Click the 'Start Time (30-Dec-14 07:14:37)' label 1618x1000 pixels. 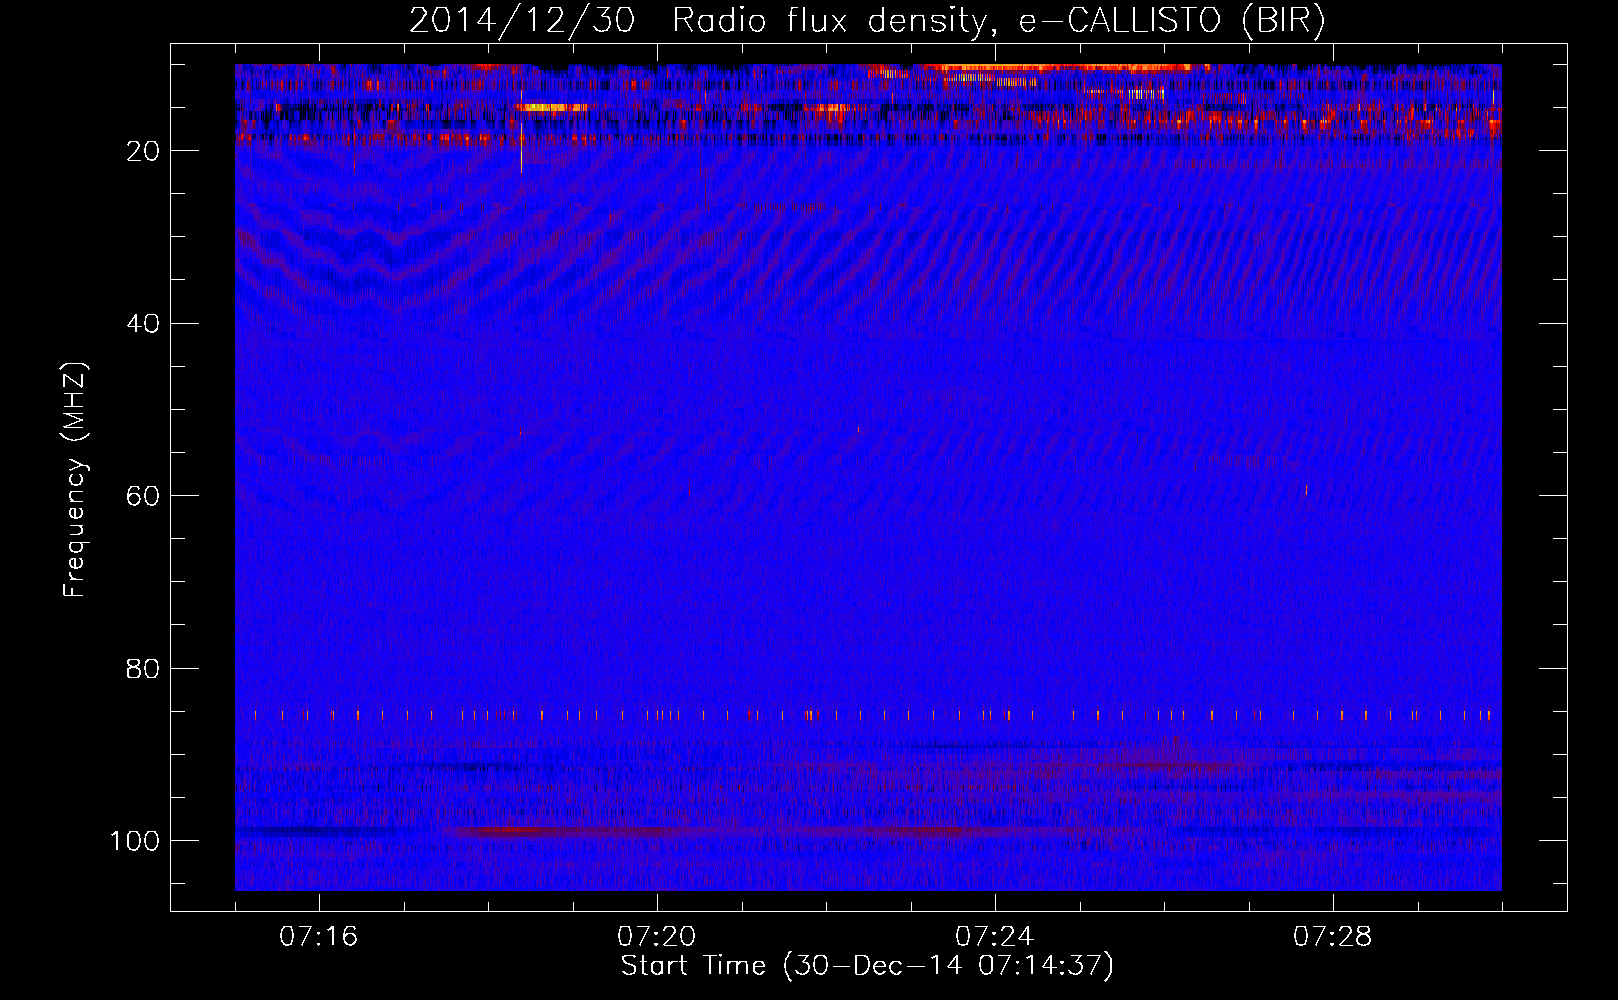pos(867,966)
